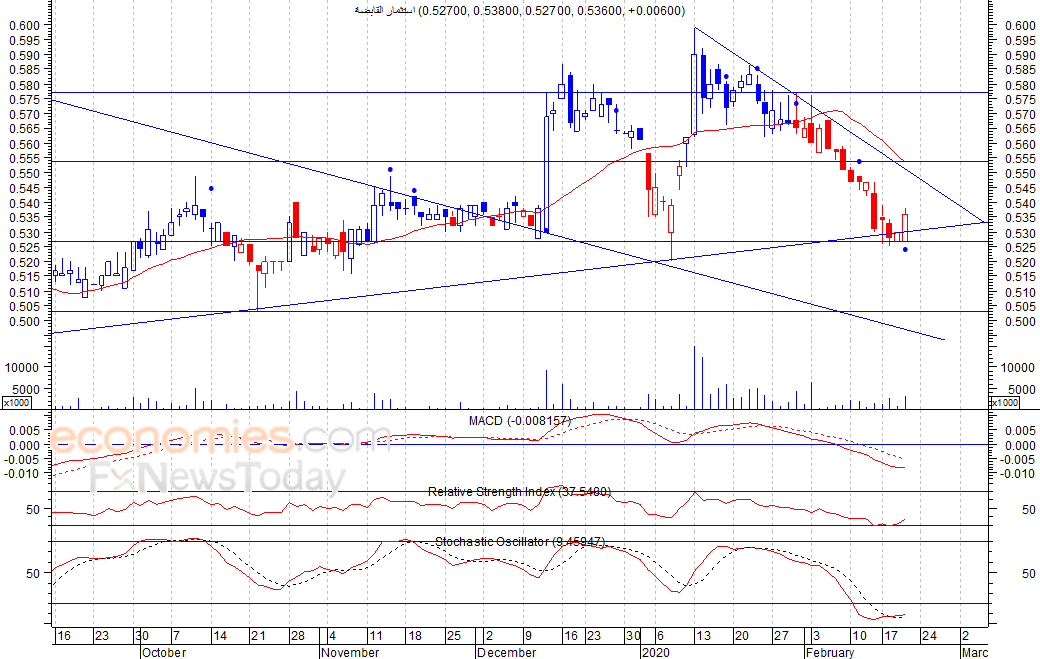Click the last candlestick at chart's right end
The width and height of the screenshot is (1040, 659).
(905, 224)
